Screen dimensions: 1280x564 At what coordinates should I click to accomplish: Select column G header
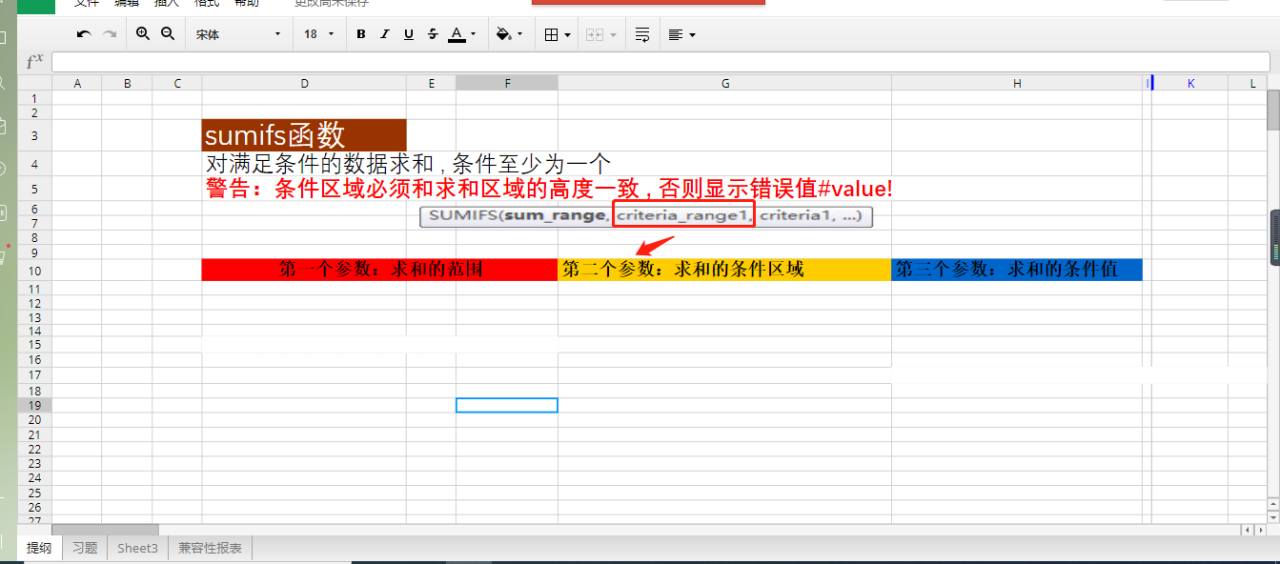725,83
